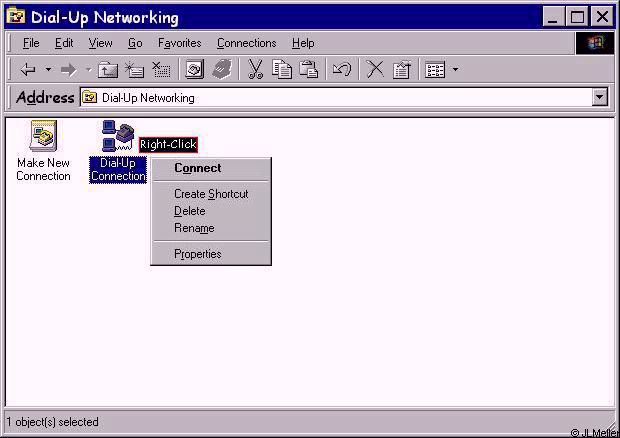
Task: Click the title bar folder icon
Action: (16, 17)
